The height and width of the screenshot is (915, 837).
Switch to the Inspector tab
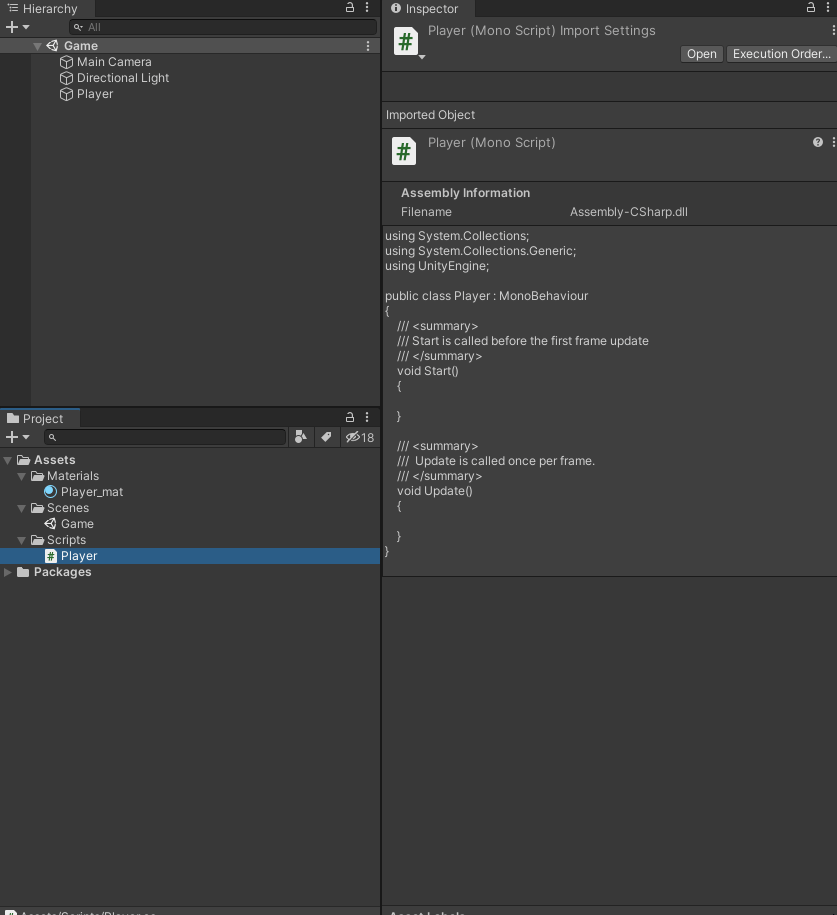tap(426, 9)
